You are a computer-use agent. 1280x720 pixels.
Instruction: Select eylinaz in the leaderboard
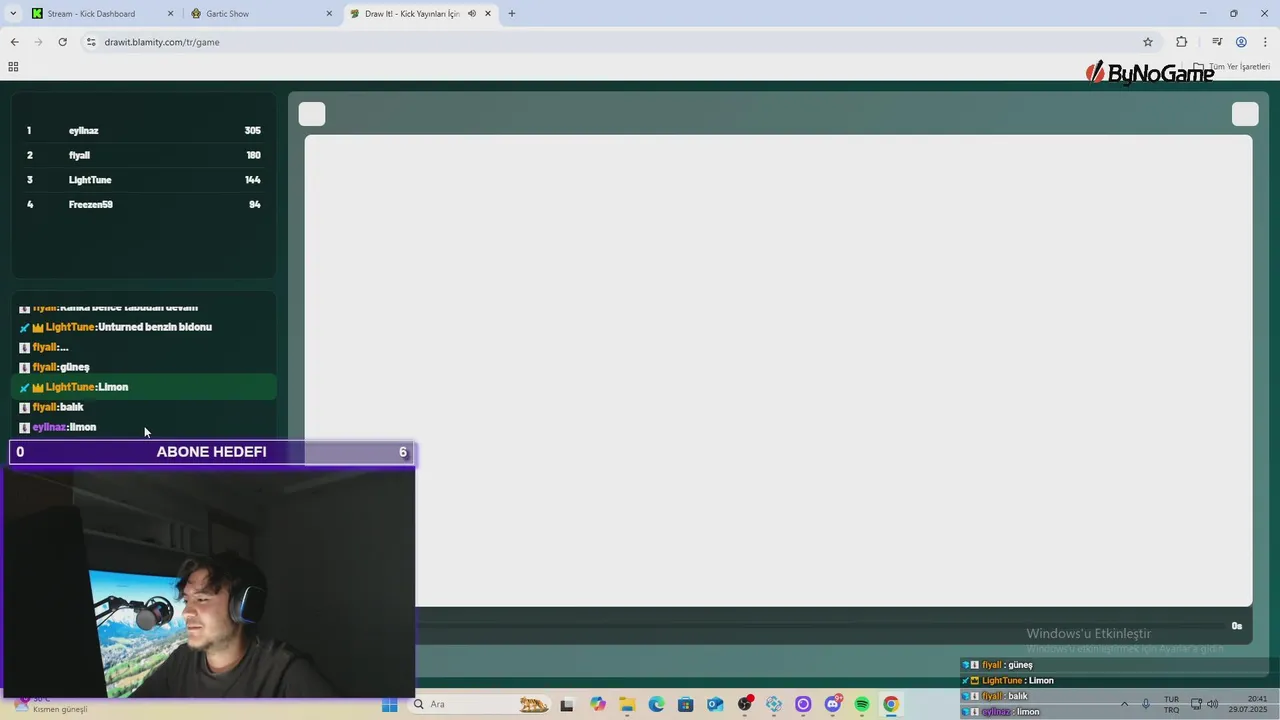pos(84,131)
